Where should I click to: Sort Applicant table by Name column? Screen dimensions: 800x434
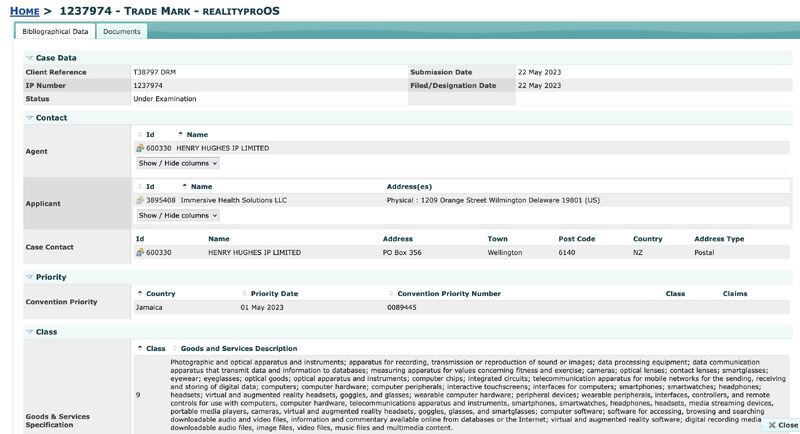point(201,186)
